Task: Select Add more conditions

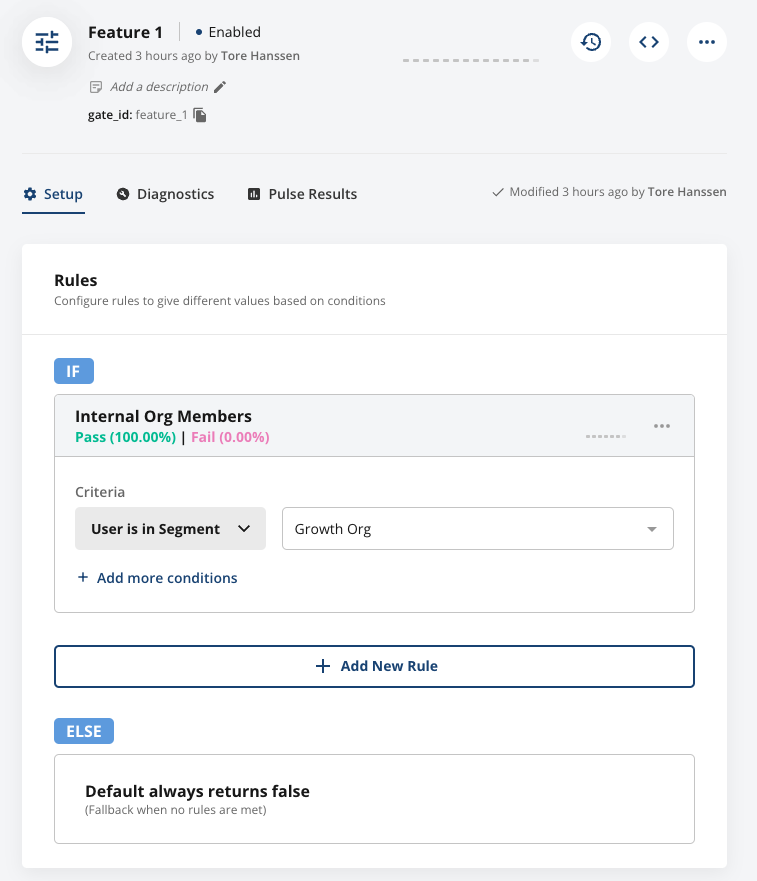Action: tap(158, 578)
